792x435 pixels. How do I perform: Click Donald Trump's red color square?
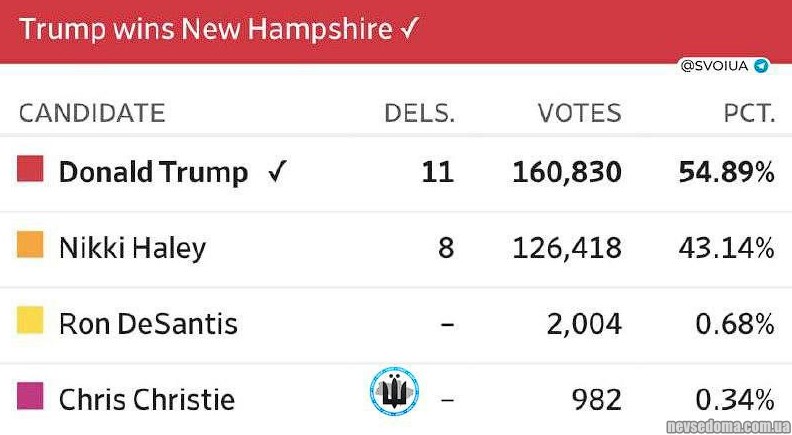click(x=31, y=170)
